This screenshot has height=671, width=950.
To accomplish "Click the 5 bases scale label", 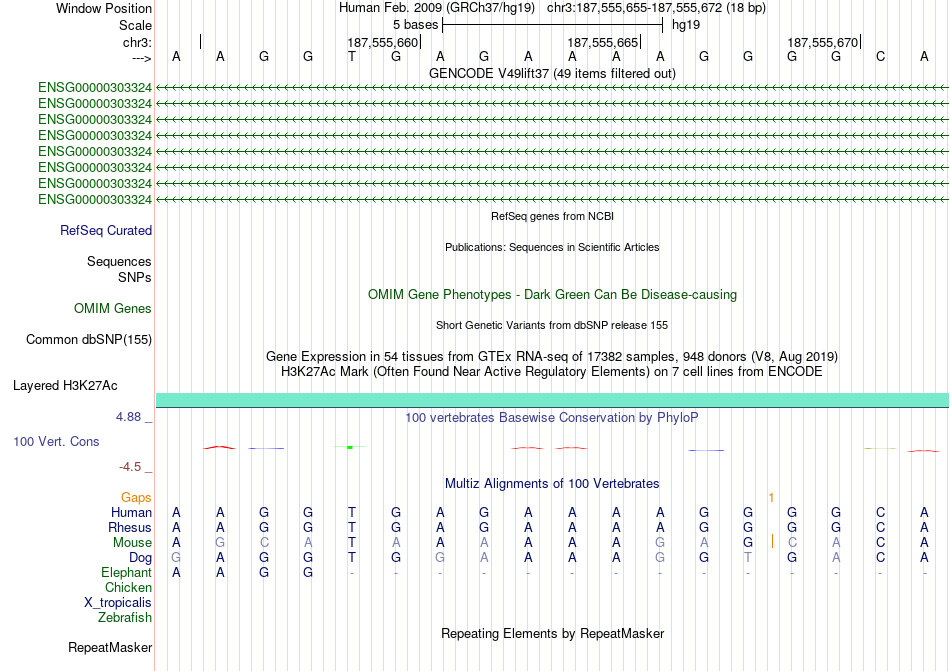I will [x=415, y=25].
